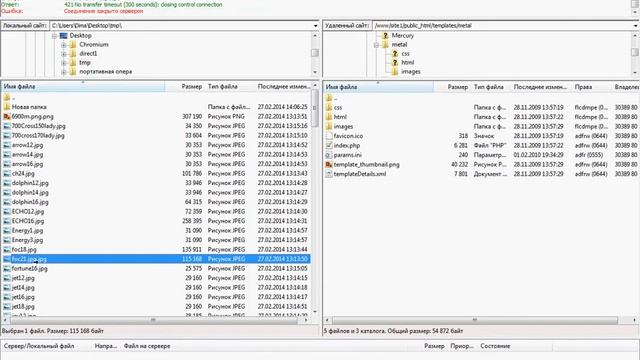Image resolution: width=640 pixels, height=360 pixels.
Task: Click the 6900m.png.png file icon
Action: [7, 117]
